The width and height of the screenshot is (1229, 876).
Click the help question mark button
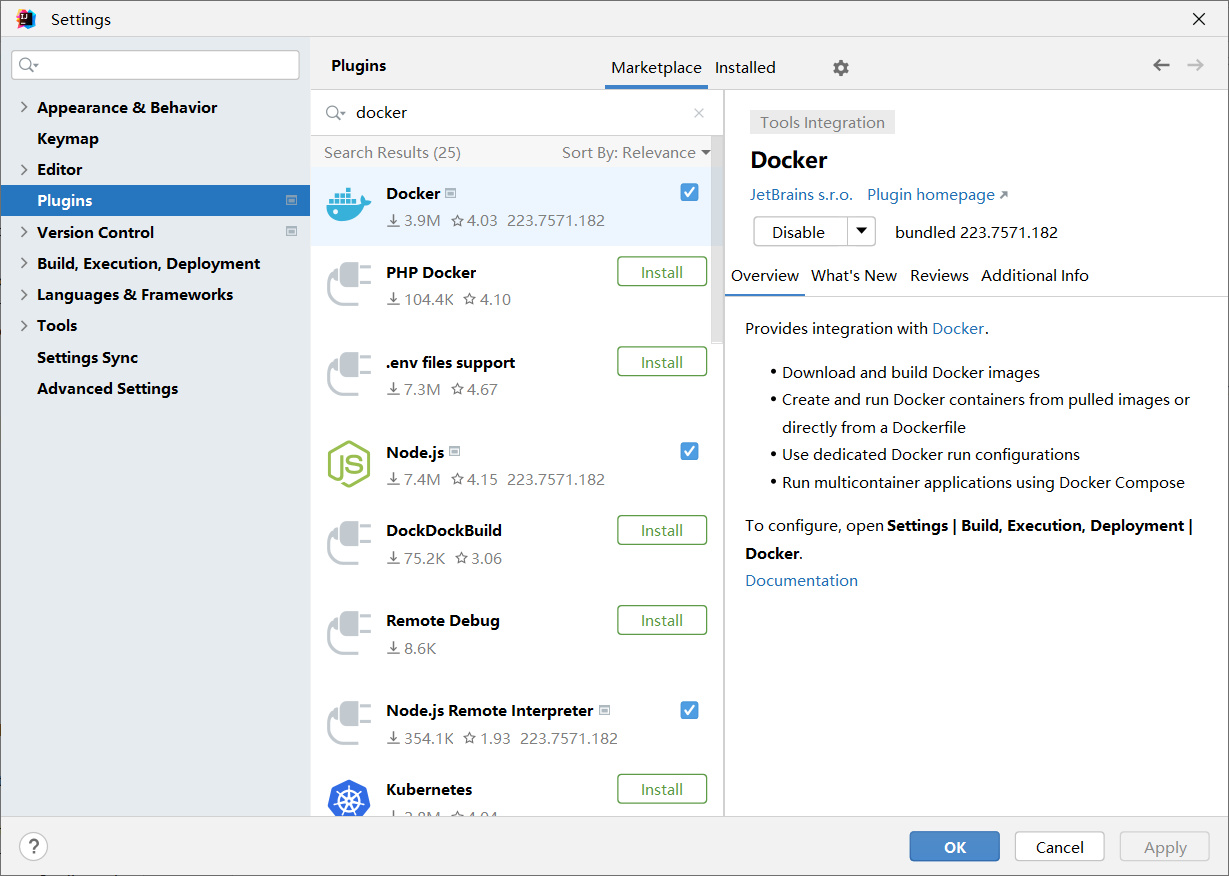[x=34, y=846]
